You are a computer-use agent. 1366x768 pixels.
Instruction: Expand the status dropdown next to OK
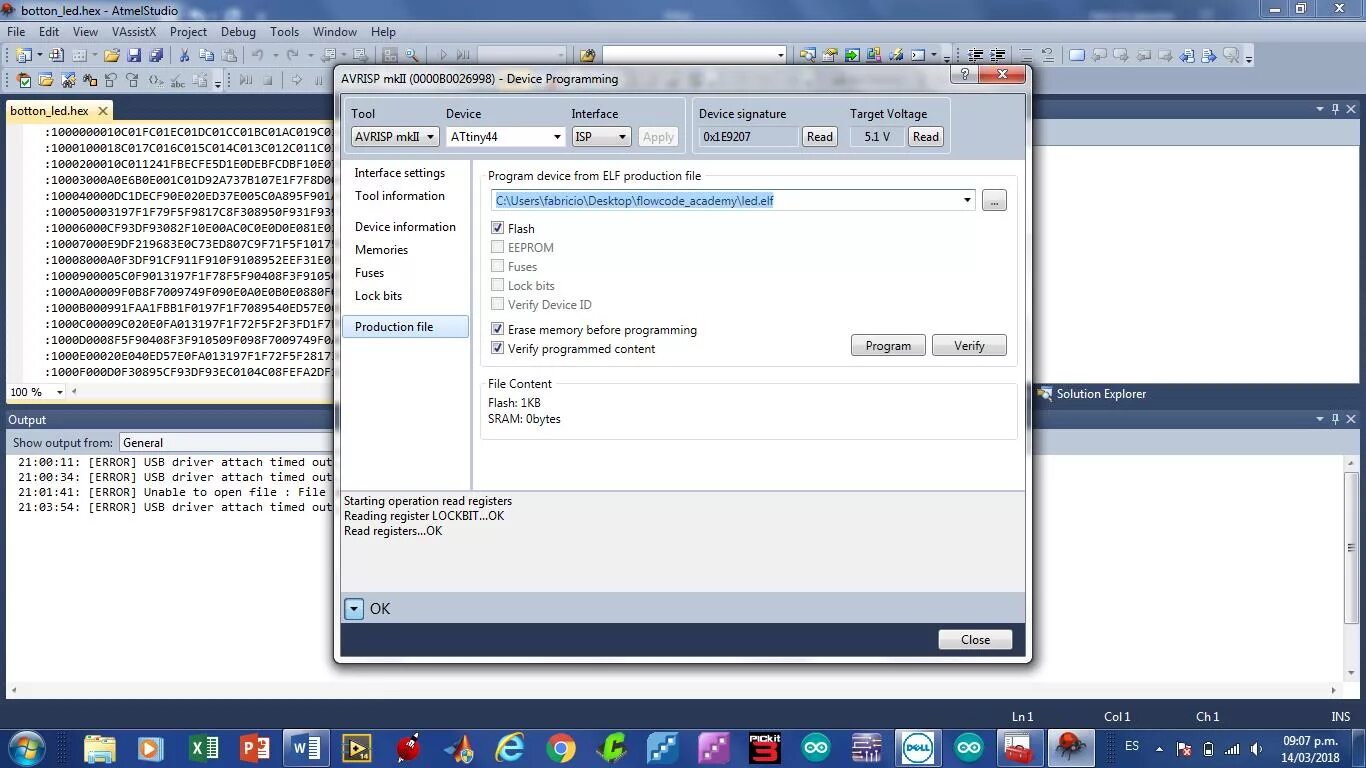point(354,608)
